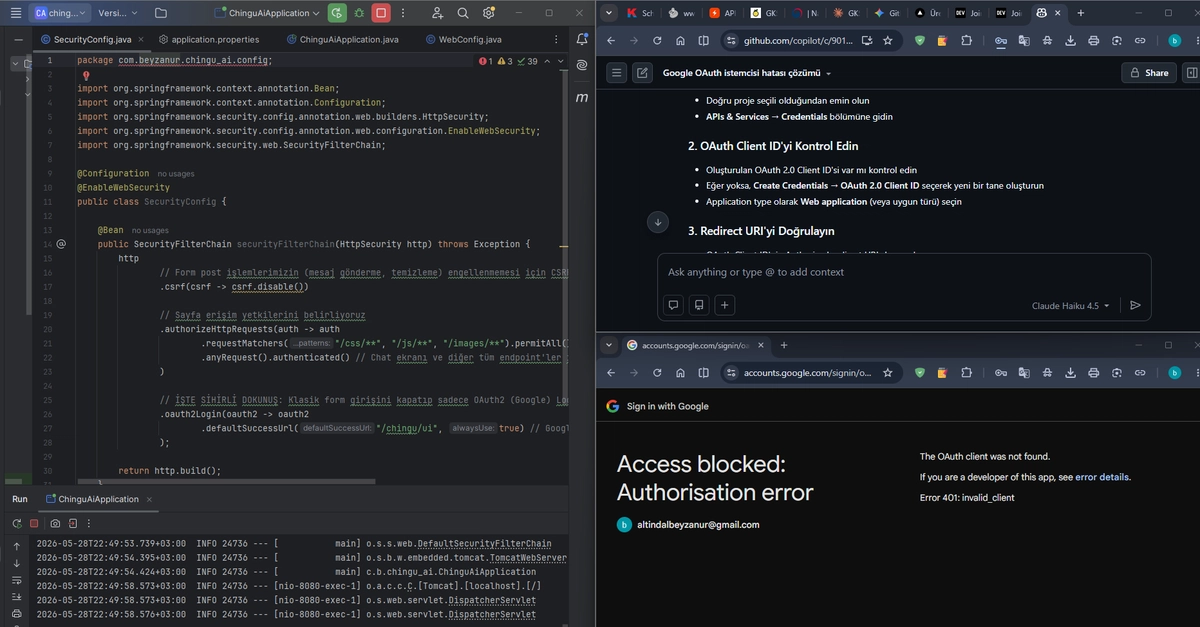Viewport: 1200px width, 627px height.
Task: Start debugging with the bug icon
Action: click(359, 13)
